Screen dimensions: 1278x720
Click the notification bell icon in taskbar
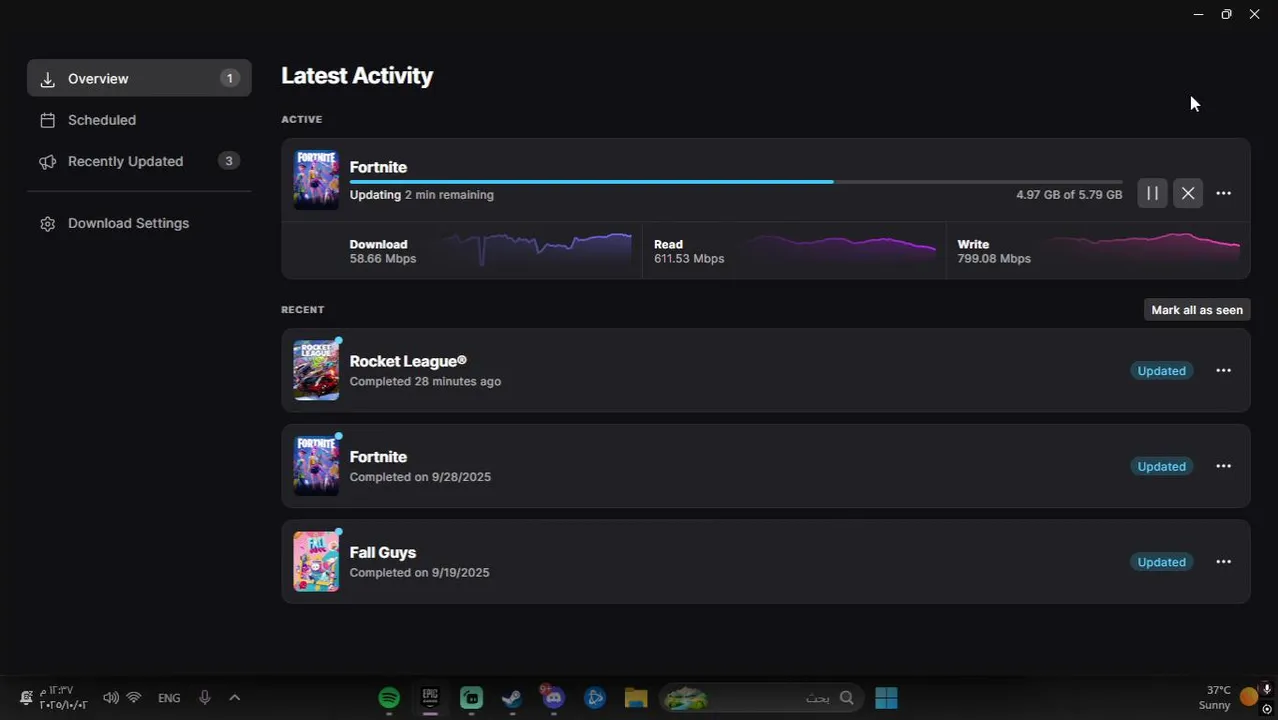(26, 698)
